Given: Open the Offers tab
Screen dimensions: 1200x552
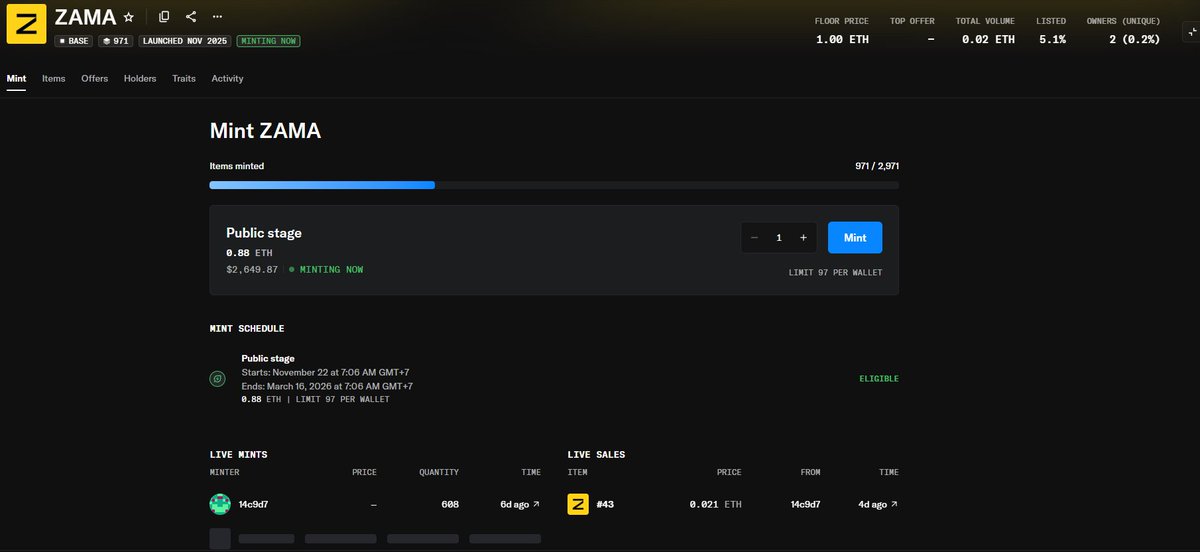Looking at the screenshot, I should pos(95,78).
